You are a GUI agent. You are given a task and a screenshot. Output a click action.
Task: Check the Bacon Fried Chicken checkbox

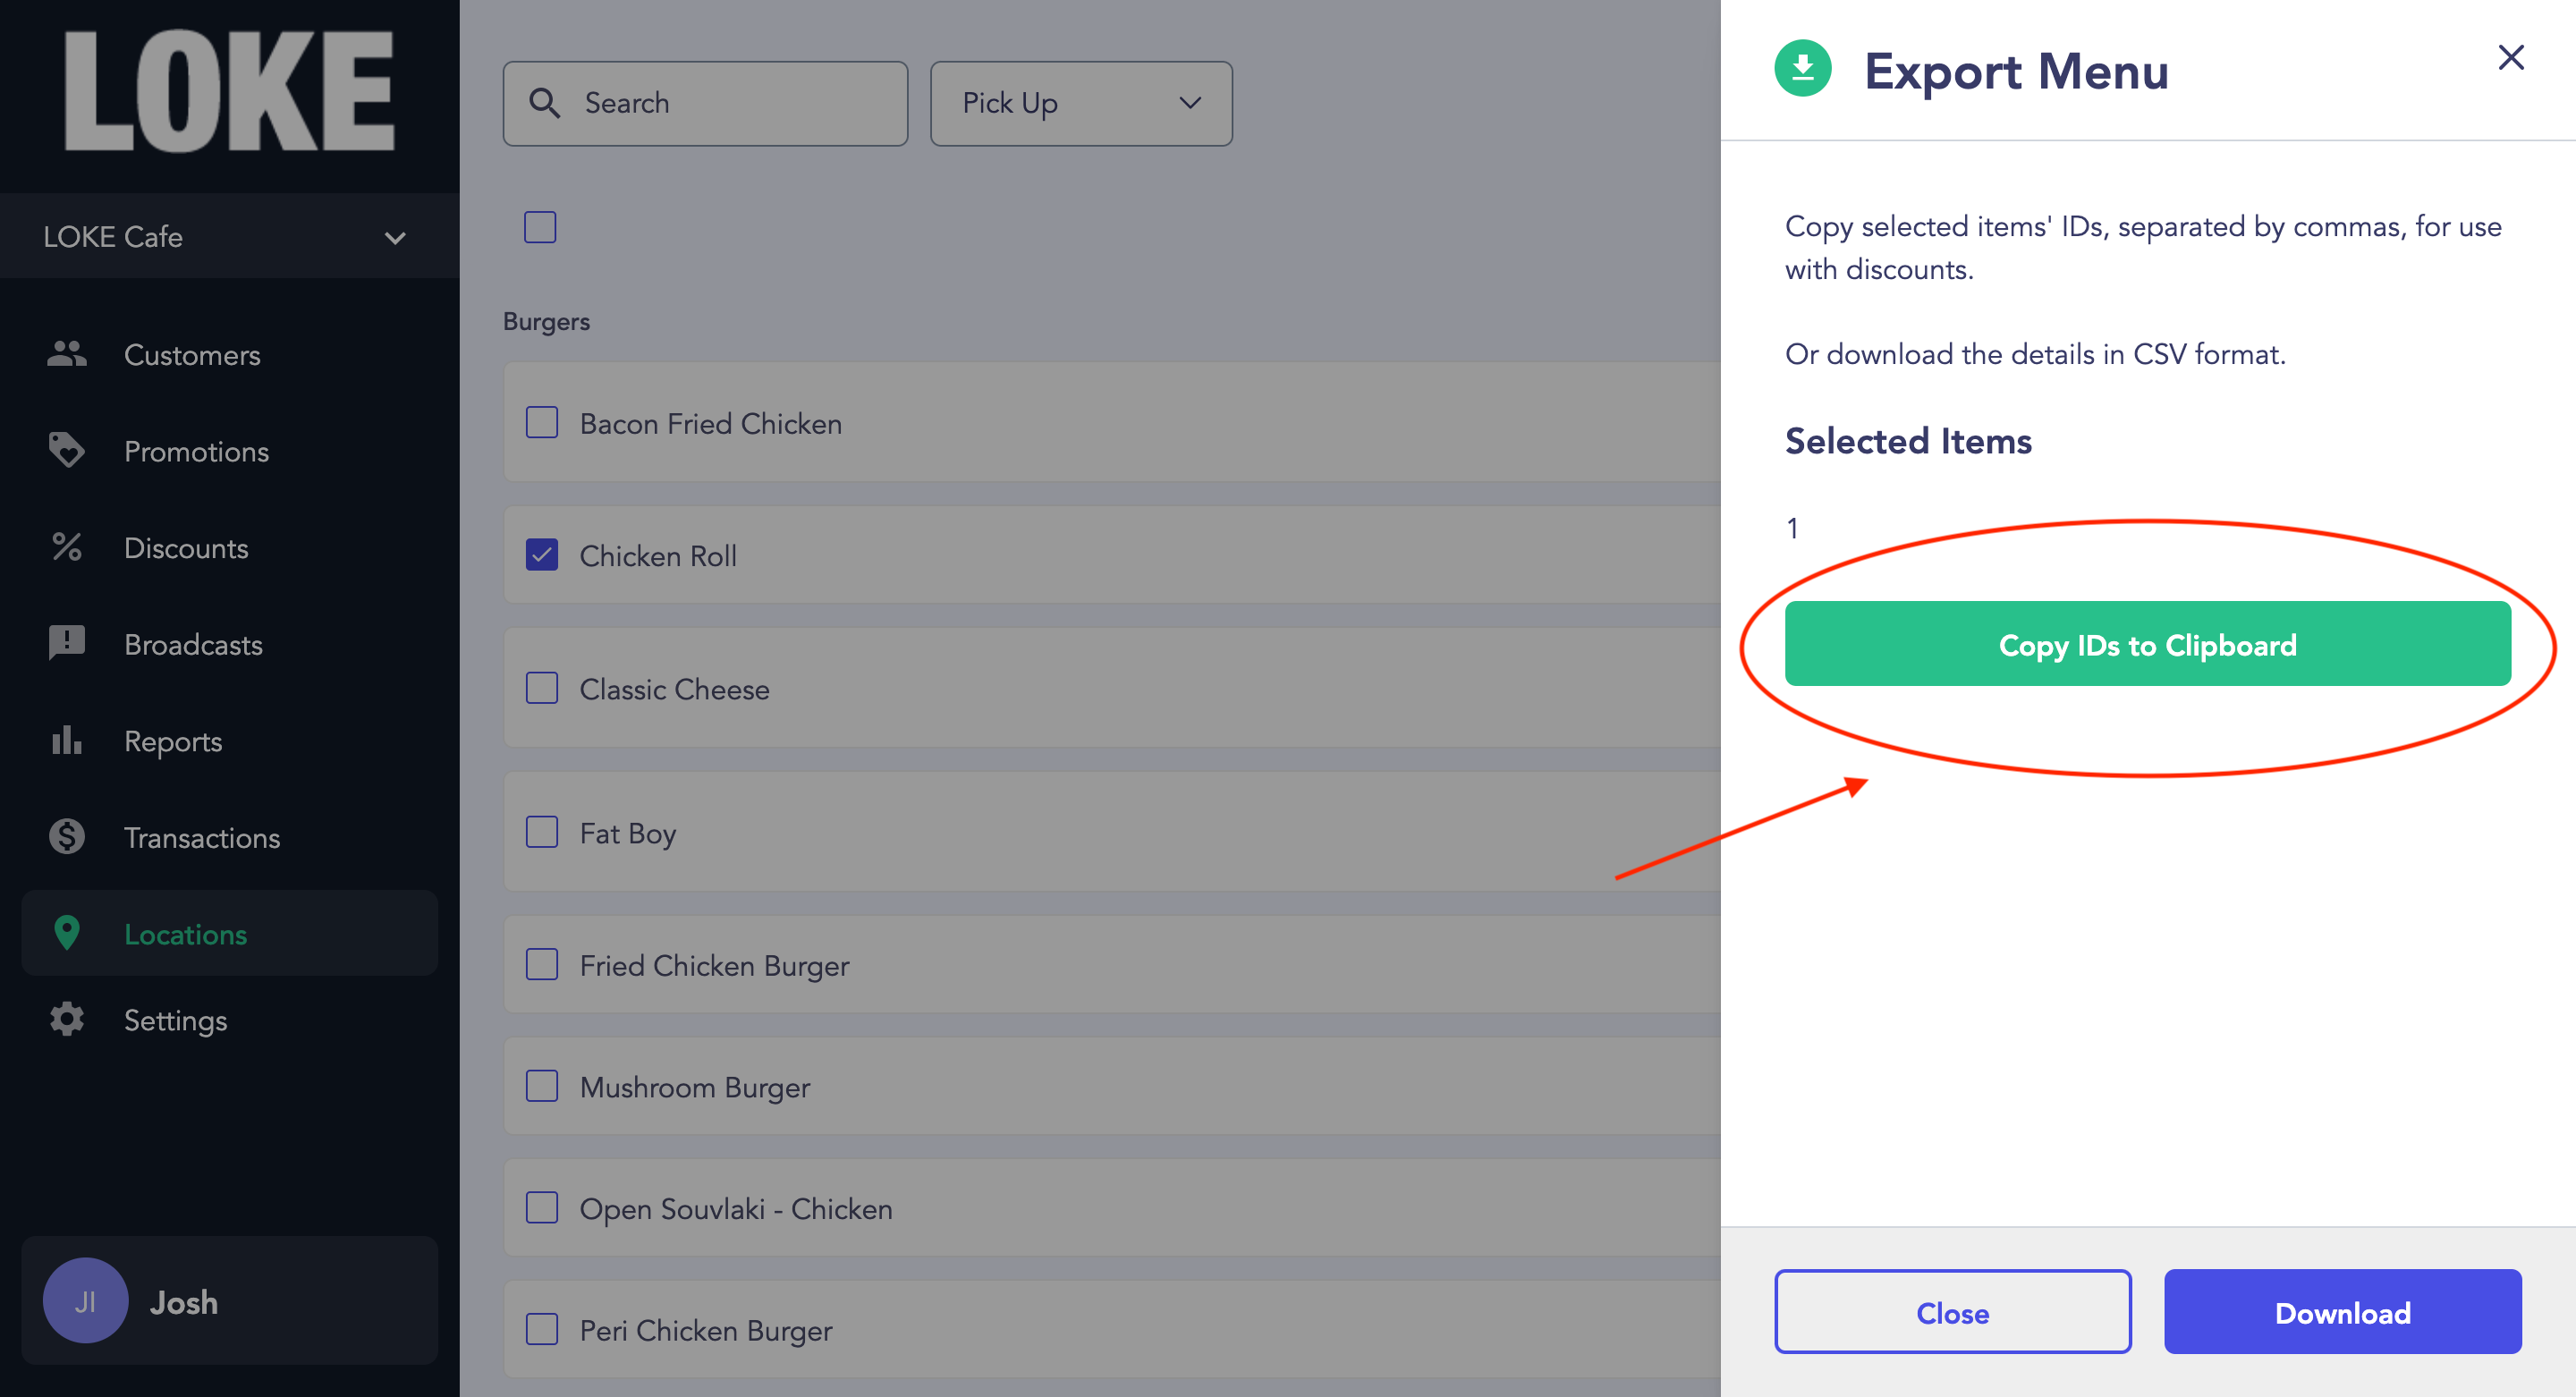pos(542,422)
